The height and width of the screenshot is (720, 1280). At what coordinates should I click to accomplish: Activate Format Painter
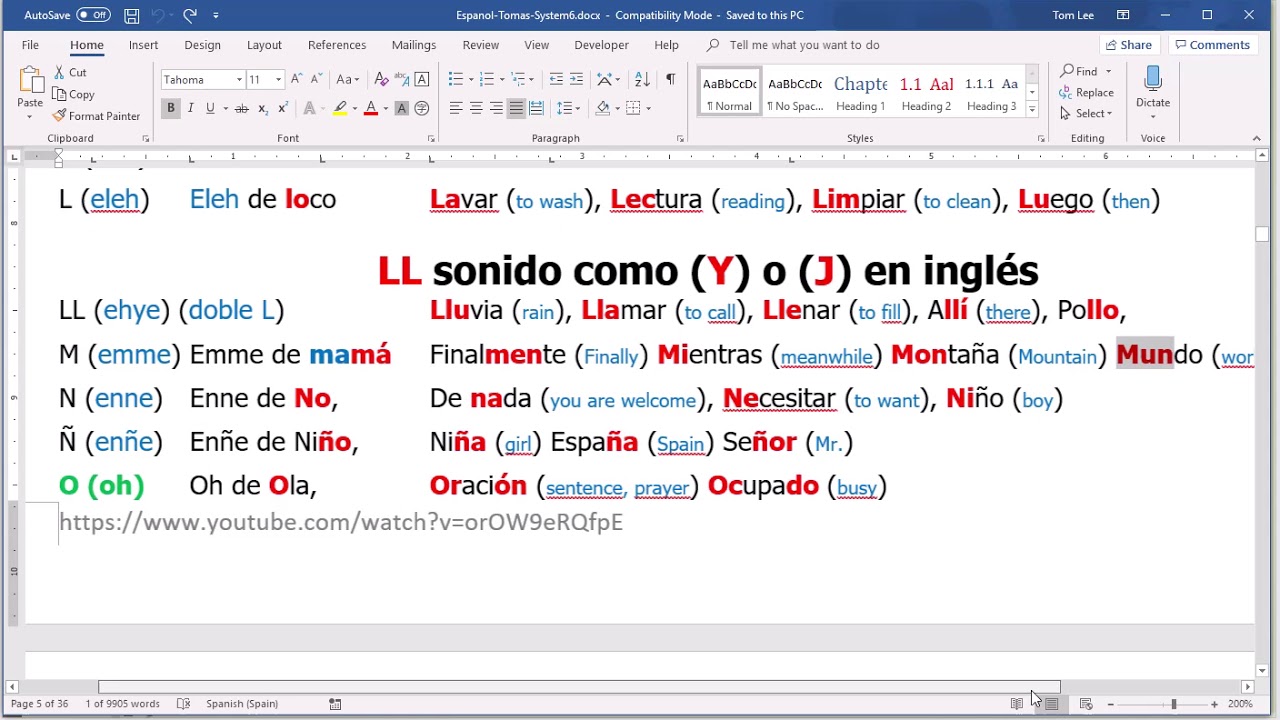click(x=96, y=116)
